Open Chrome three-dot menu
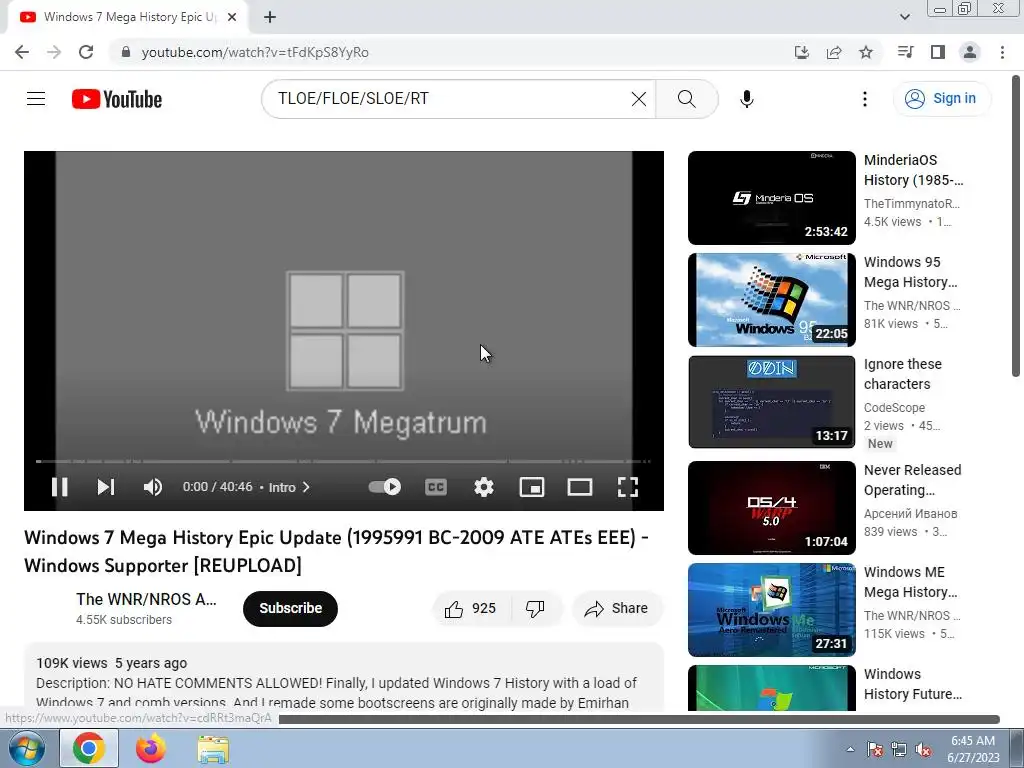The height and width of the screenshot is (768, 1024). point(1002,52)
